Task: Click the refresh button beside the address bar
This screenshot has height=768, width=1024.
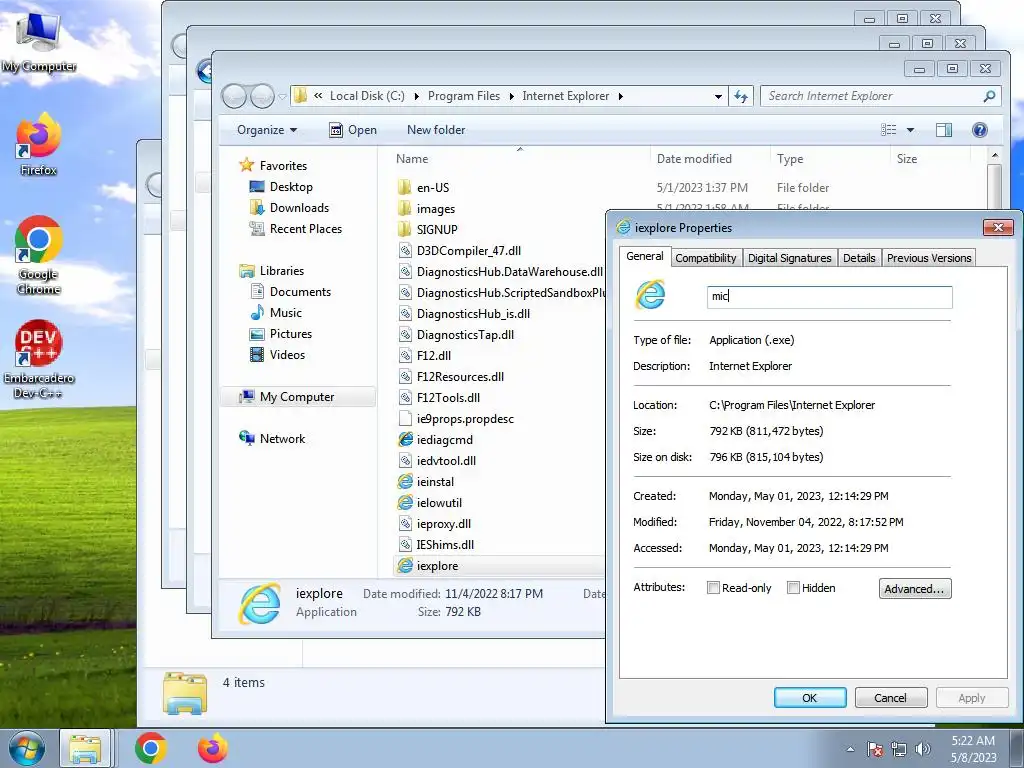Action: pyautogui.click(x=741, y=97)
